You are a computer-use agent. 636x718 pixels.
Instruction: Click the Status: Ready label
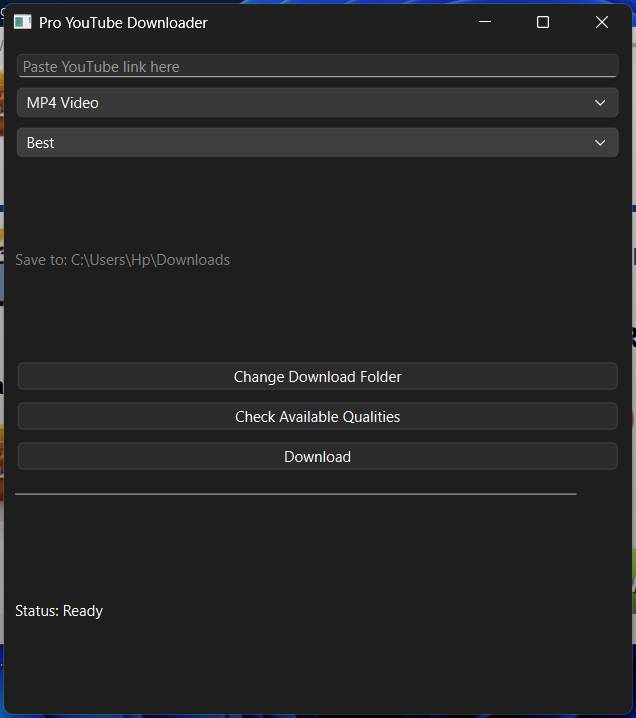[59, 611]
